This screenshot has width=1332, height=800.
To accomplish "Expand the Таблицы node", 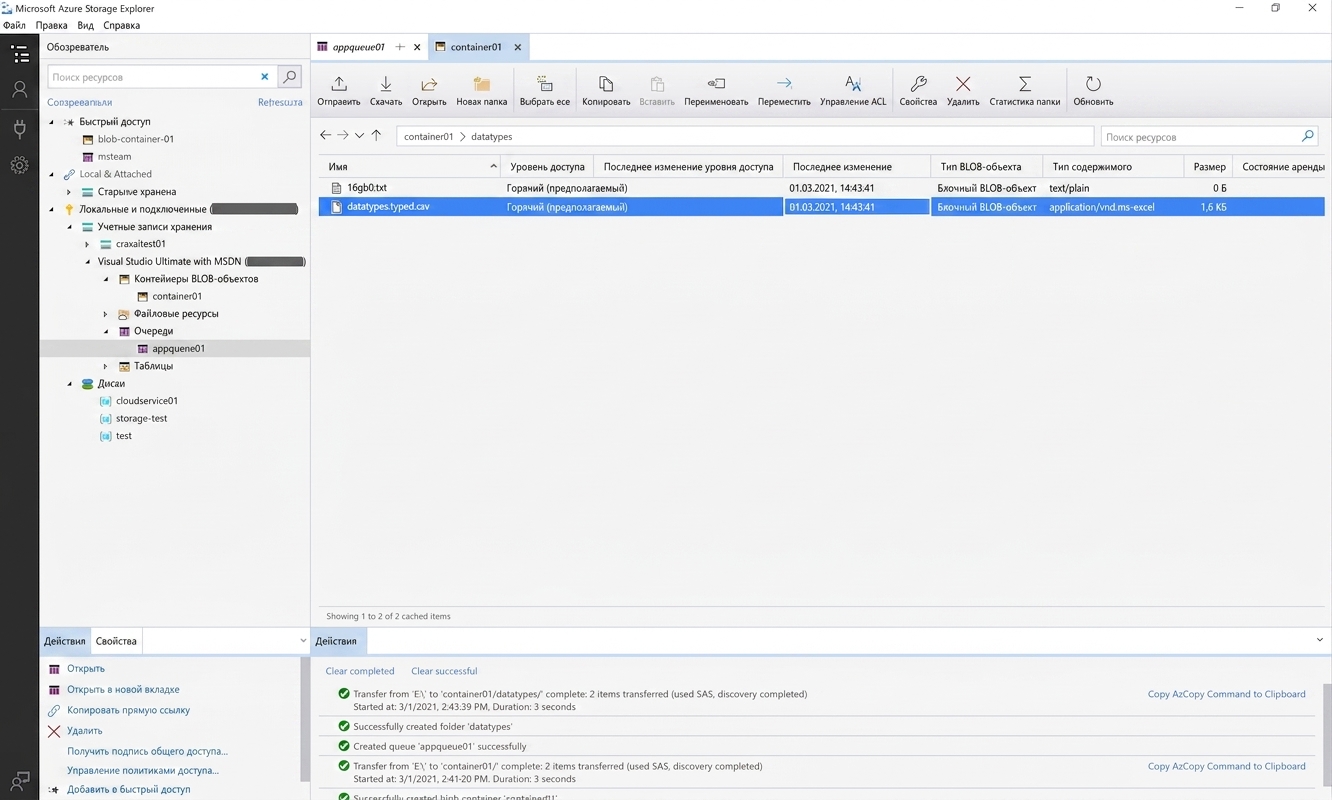I will (x=105, y=366).
